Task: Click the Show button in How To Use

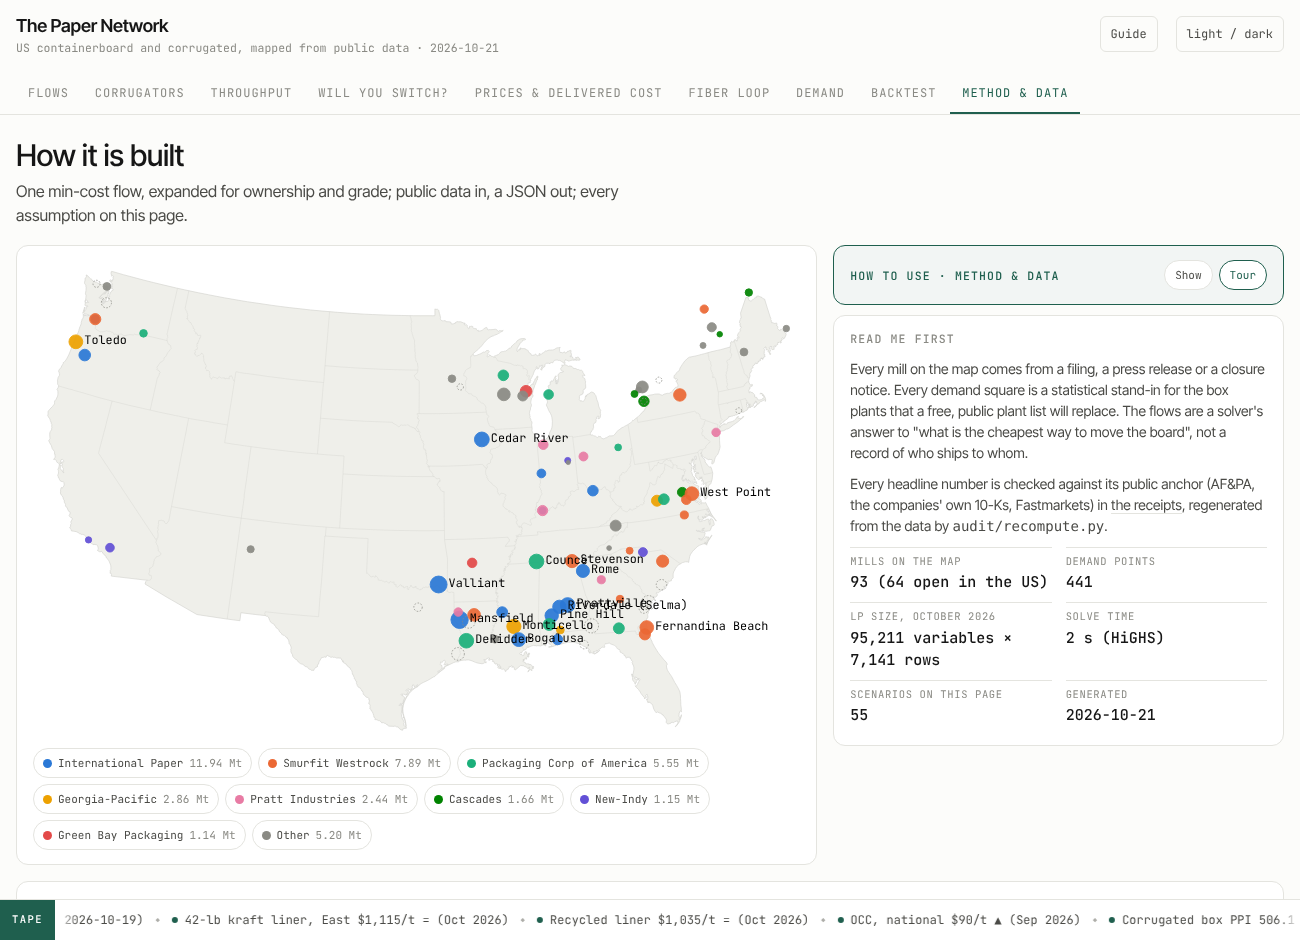Action: [1188, 275]
